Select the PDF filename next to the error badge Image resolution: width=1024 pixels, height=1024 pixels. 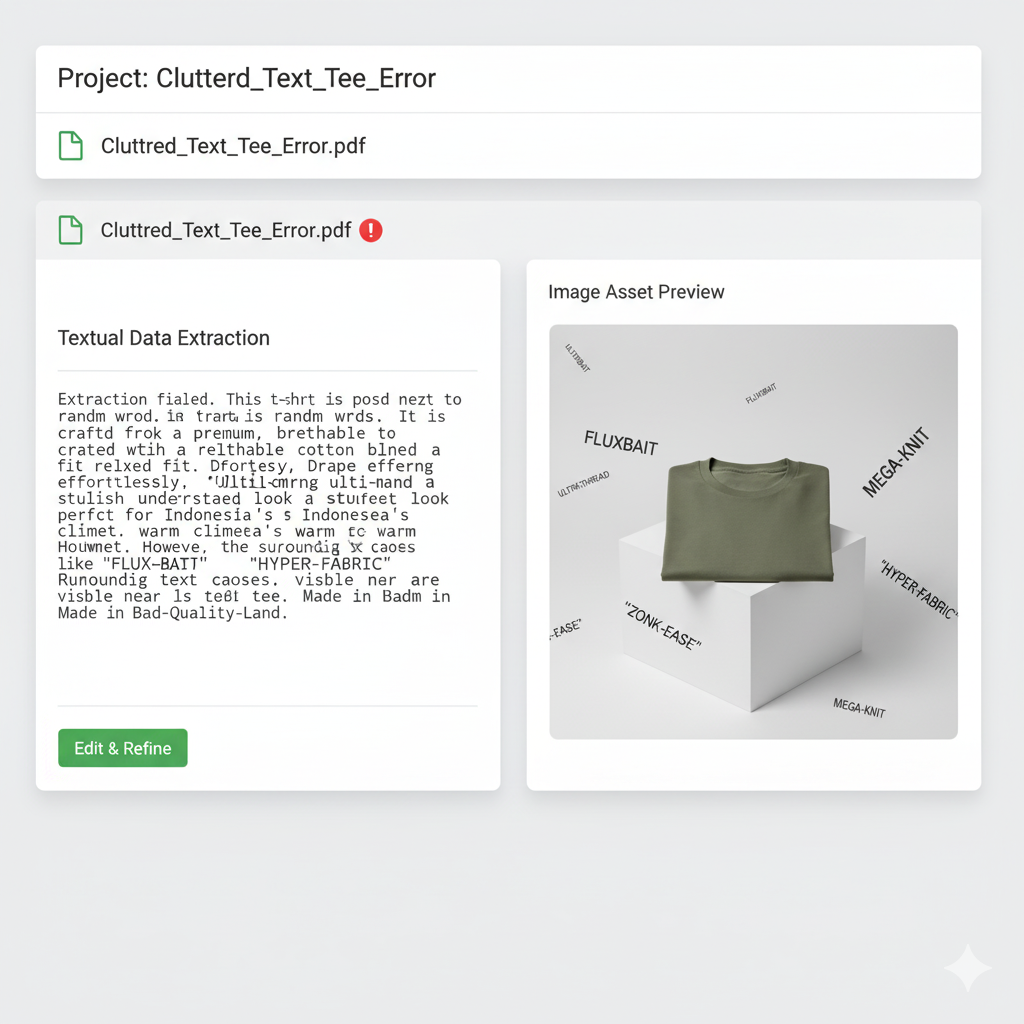click(226, 230)
